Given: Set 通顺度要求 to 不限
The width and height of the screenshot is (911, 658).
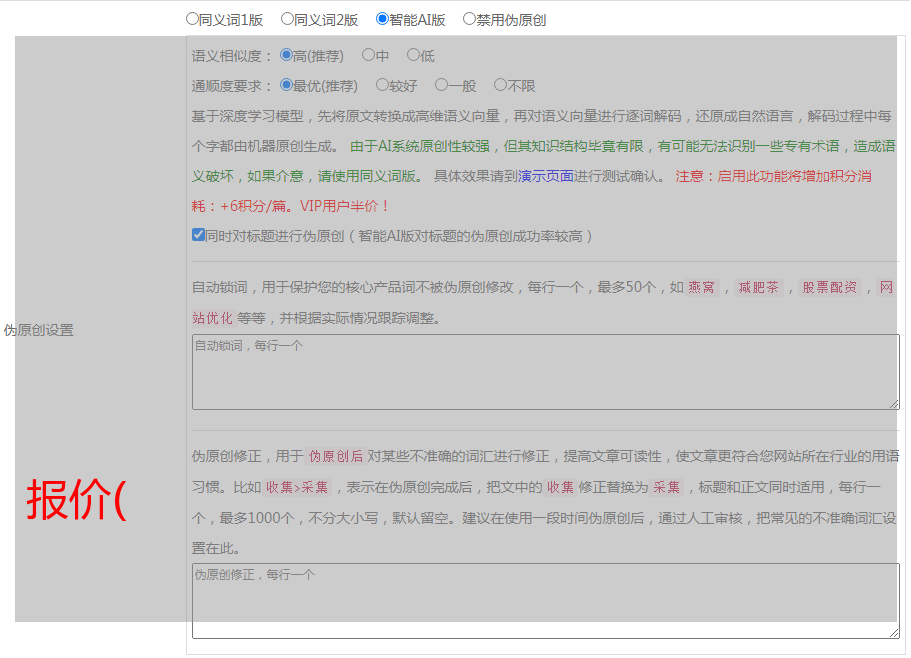Looking at the screenshot, I should pyautogui.click(x=500, y=86).
